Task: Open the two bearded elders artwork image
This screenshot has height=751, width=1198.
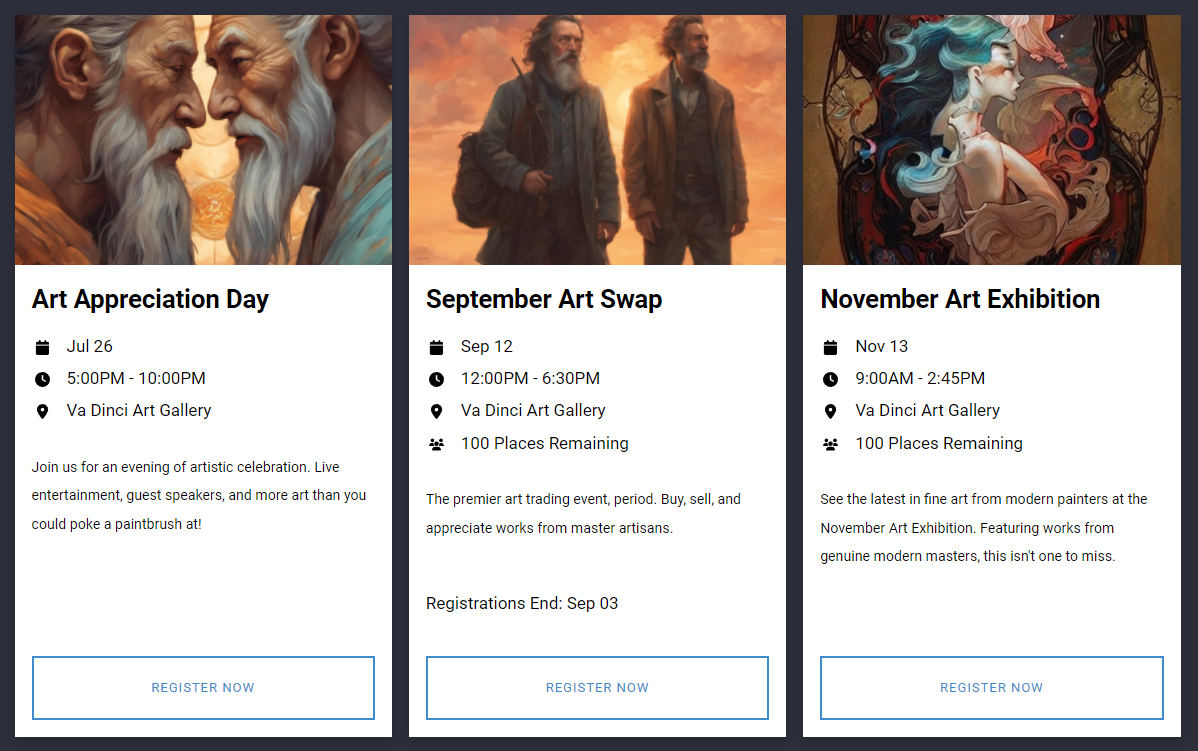Action: (x=203, y=140)
